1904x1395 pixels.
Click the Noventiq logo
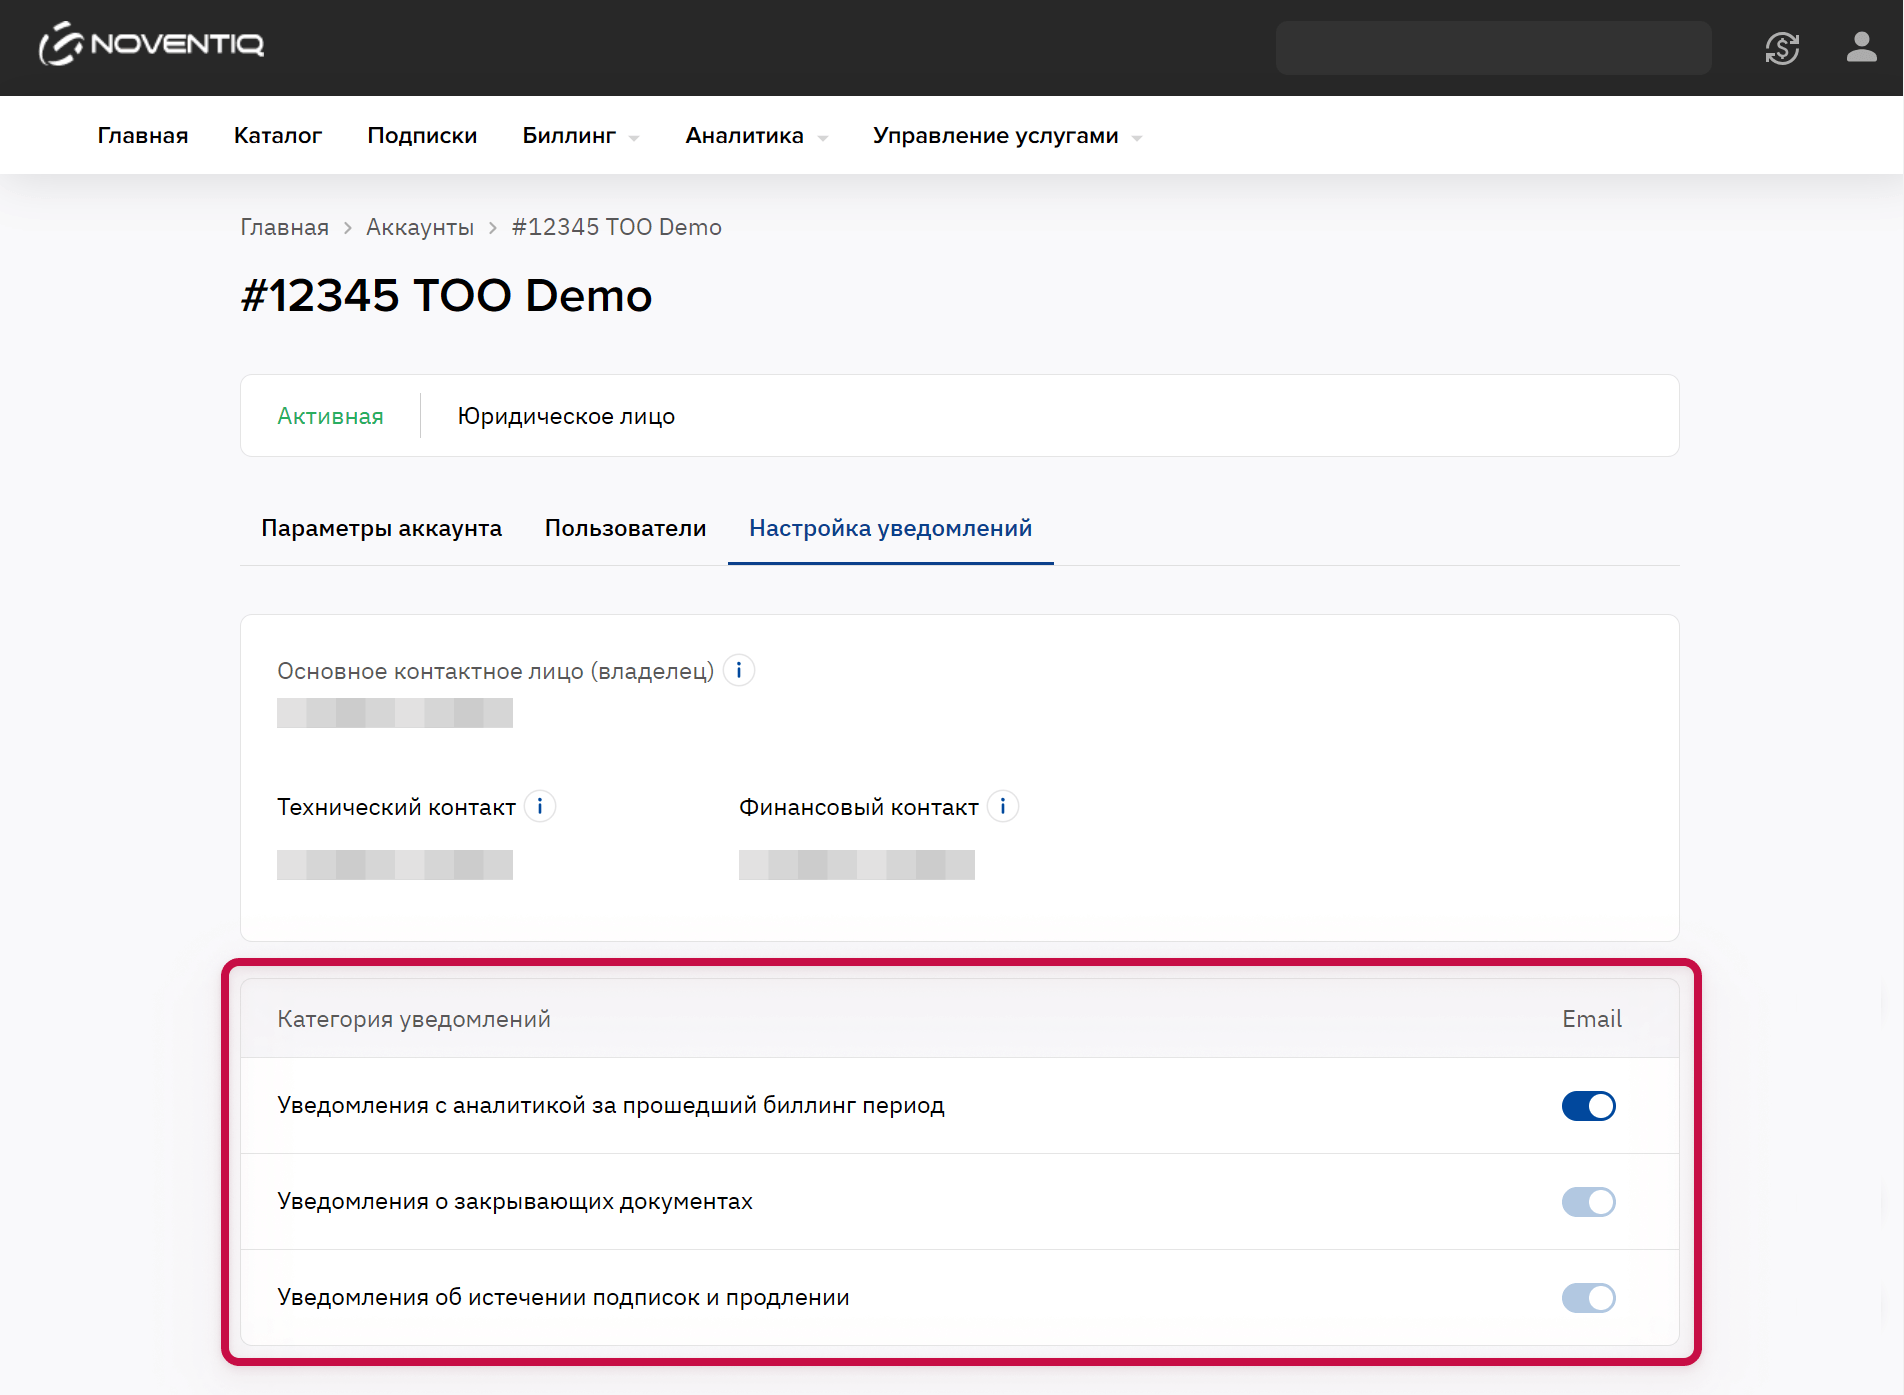coord(151,45)
